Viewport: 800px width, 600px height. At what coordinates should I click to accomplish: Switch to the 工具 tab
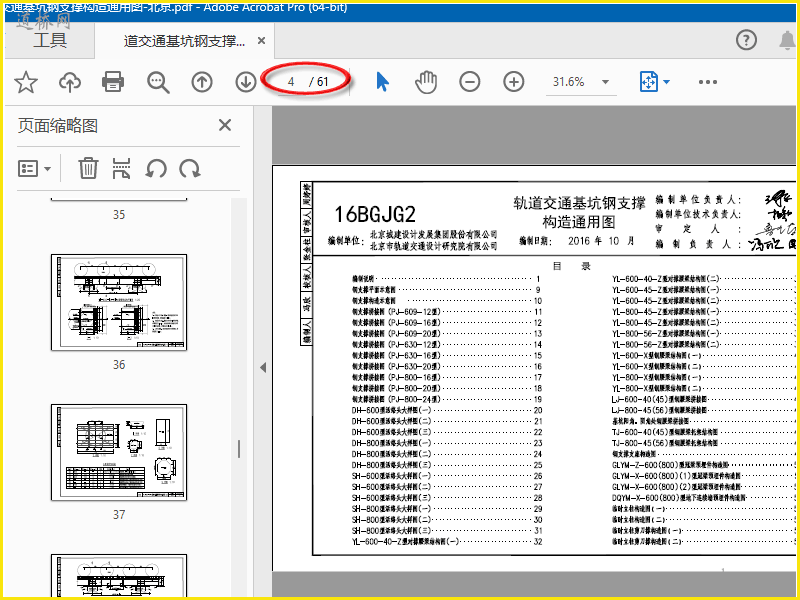50,40
